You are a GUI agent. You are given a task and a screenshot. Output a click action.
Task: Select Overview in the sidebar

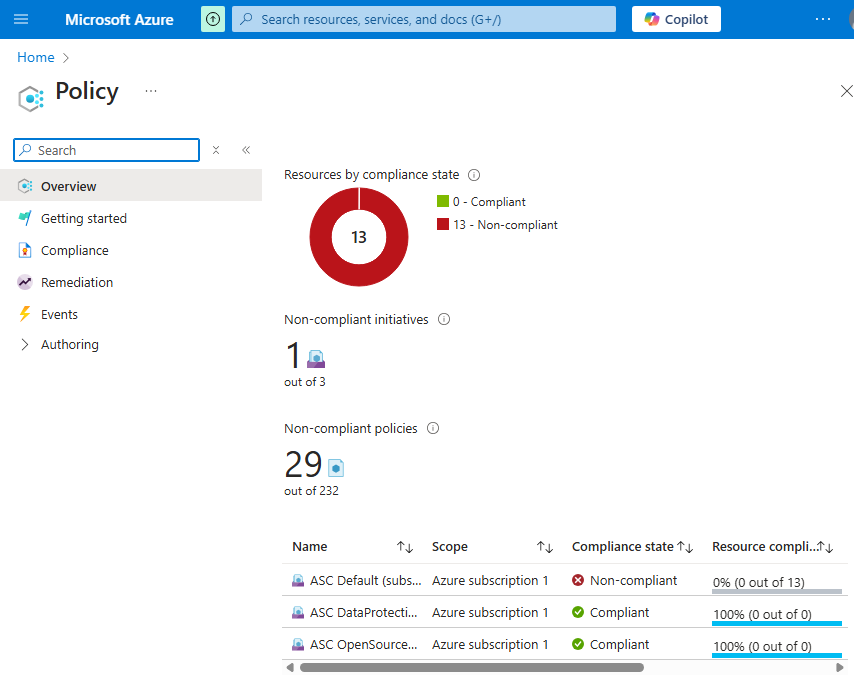point(131,185)
